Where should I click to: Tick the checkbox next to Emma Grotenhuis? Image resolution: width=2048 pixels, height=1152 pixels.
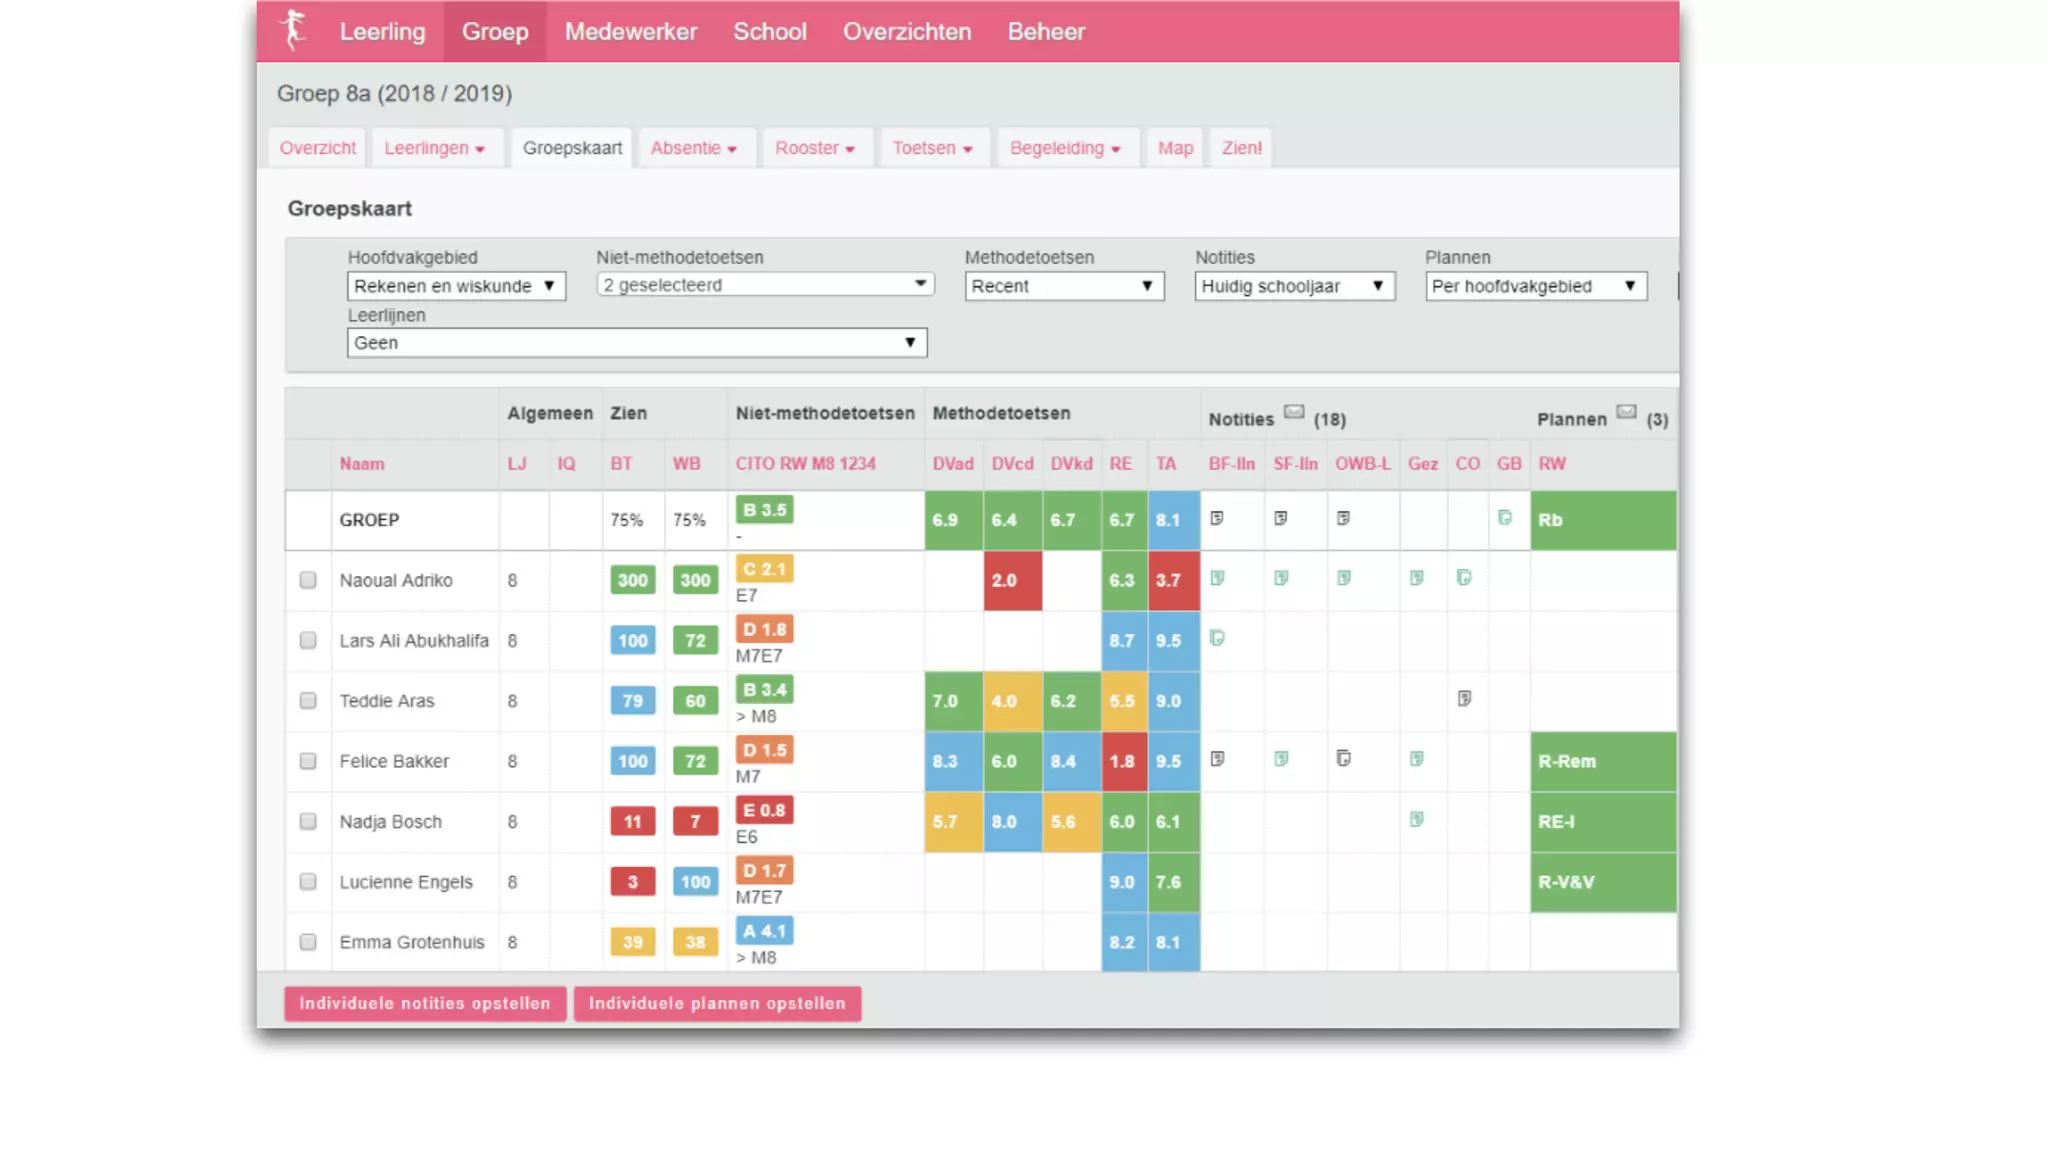[308, 942]
